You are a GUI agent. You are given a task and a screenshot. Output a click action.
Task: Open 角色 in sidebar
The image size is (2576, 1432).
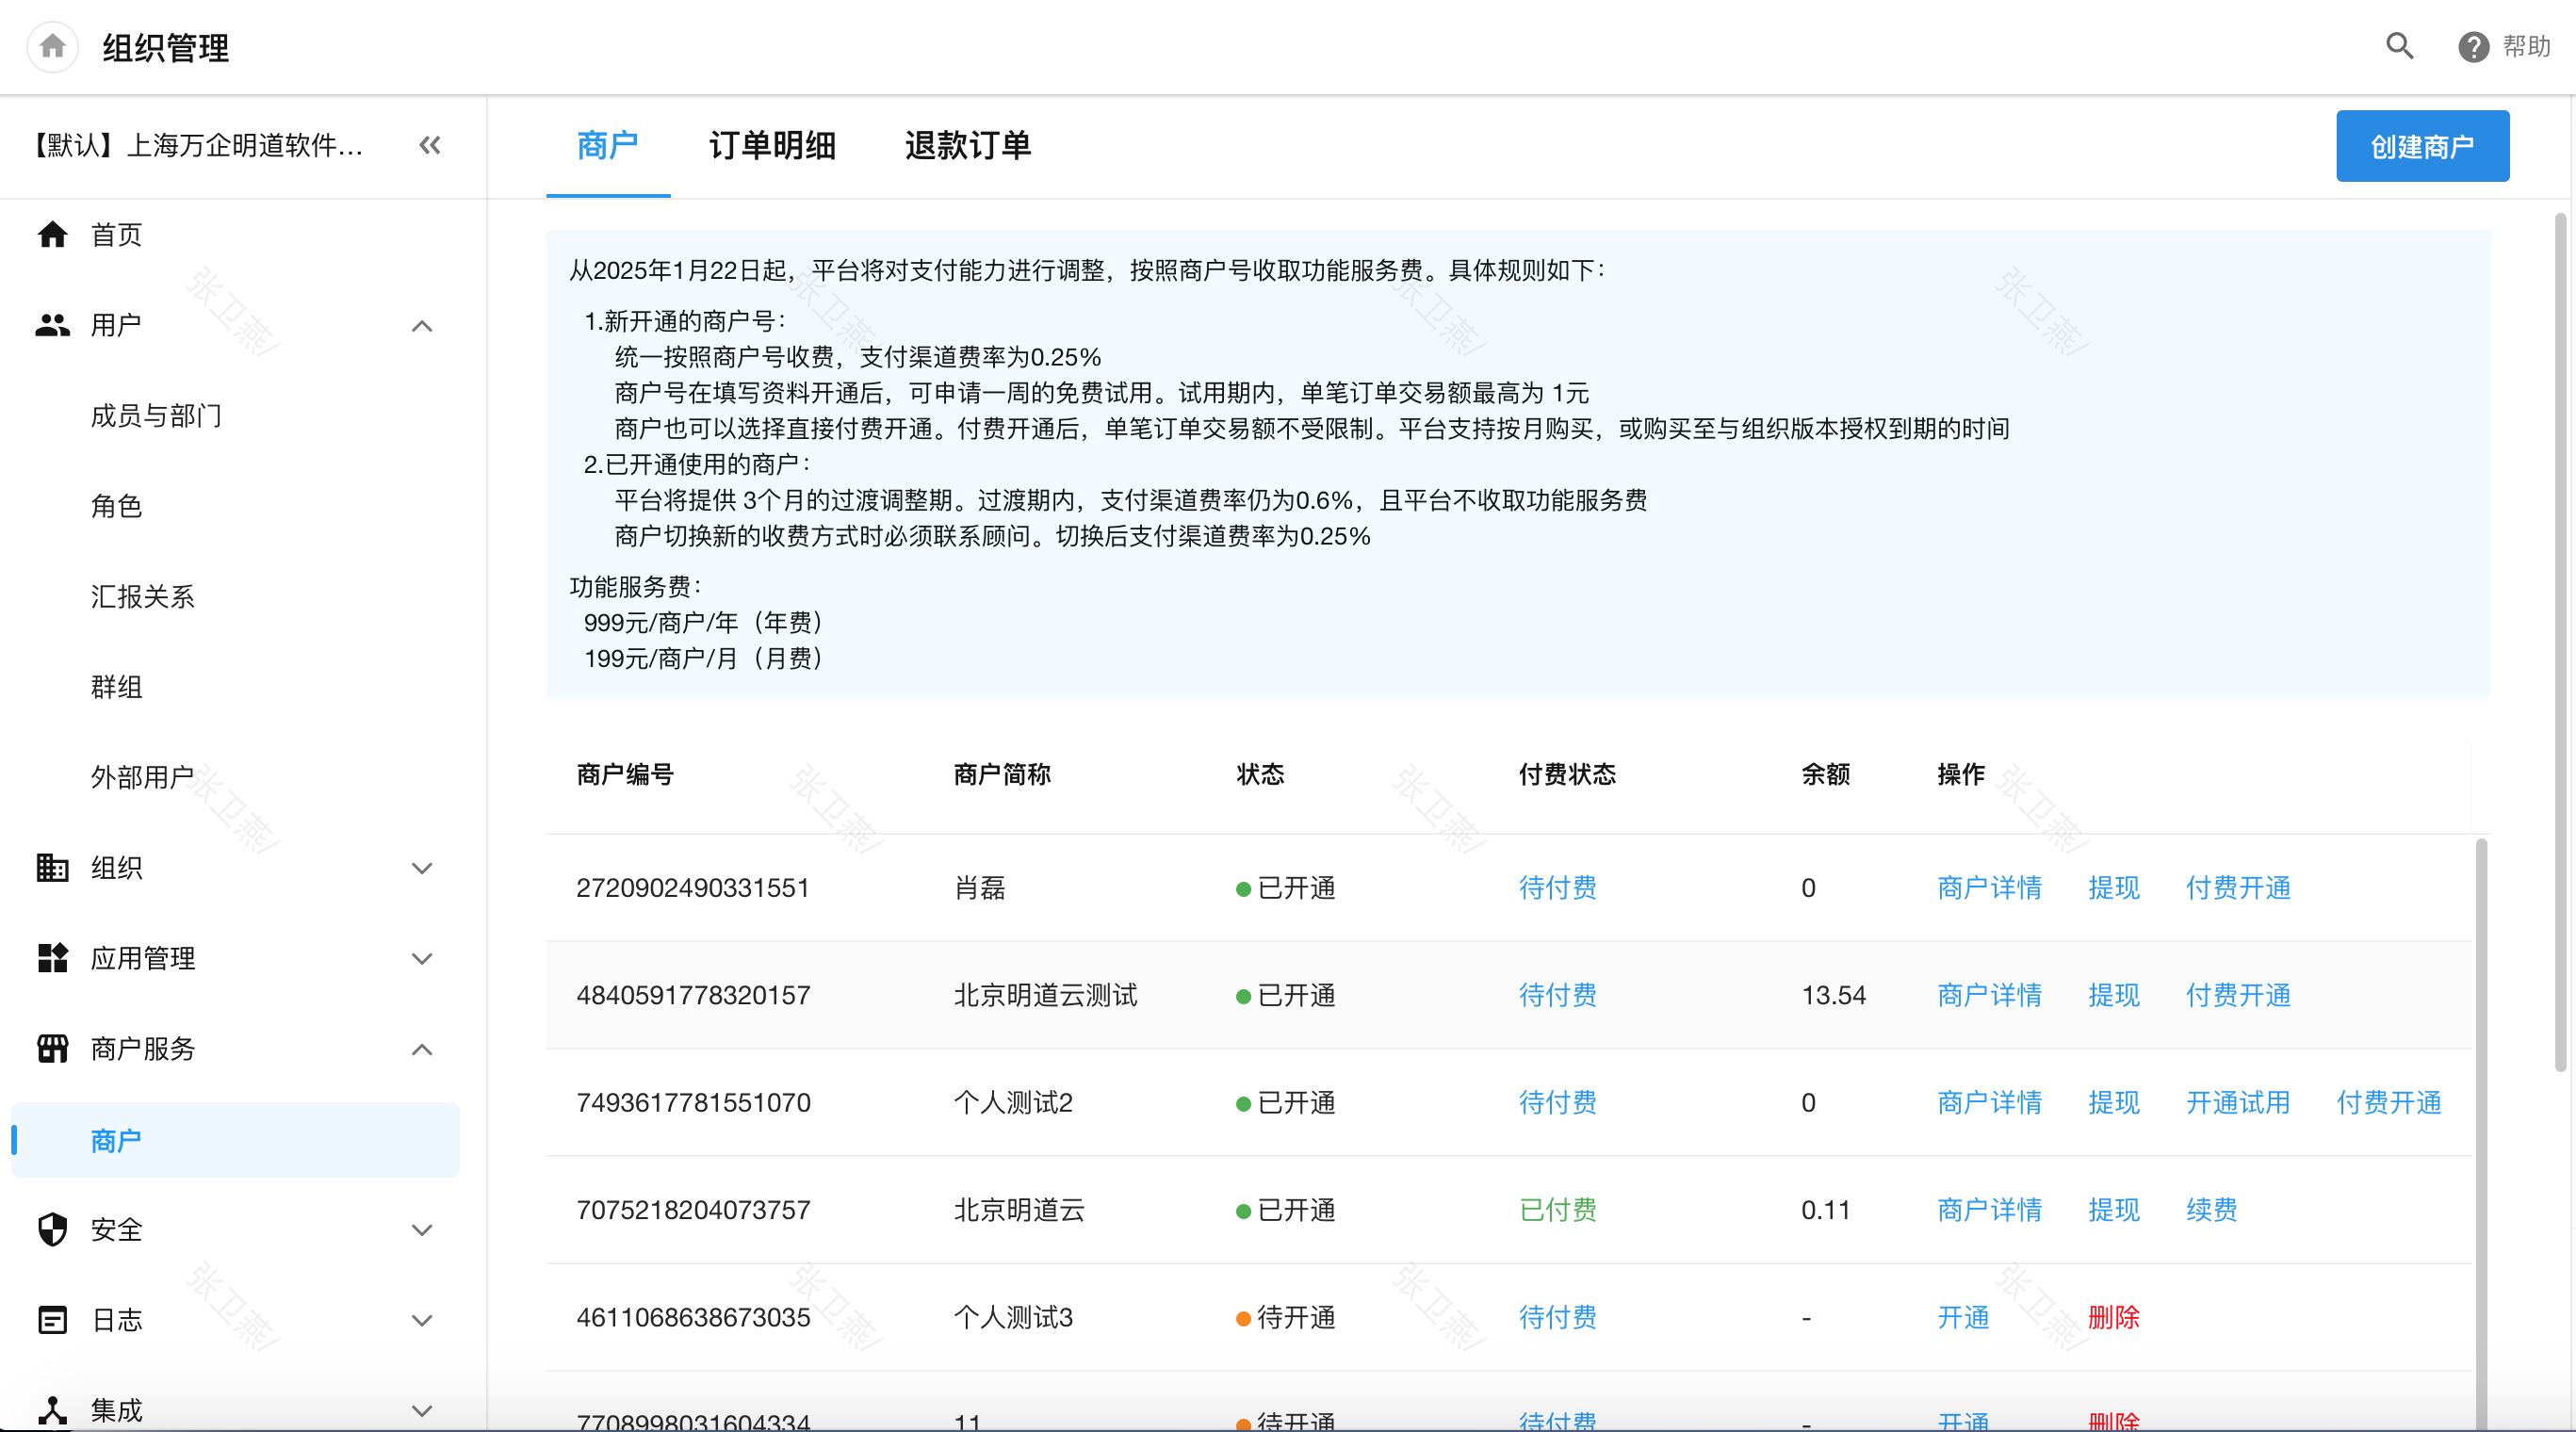pos(116,506)
